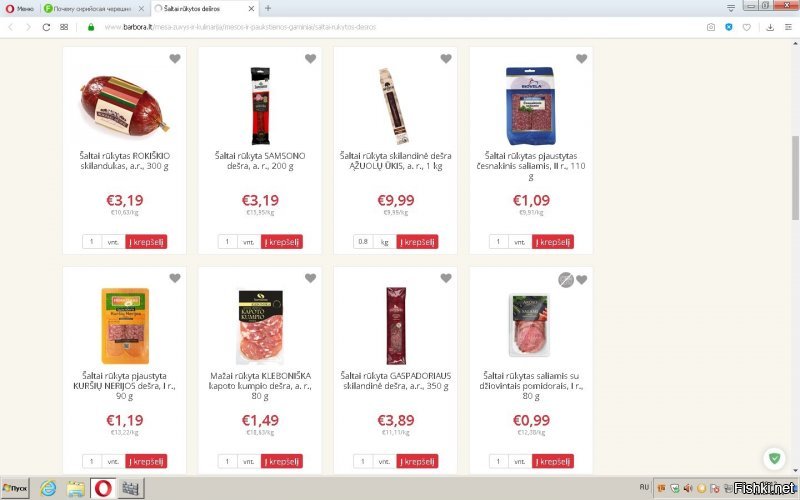Open Internet Explorer from the taskbar

point(48,488)
